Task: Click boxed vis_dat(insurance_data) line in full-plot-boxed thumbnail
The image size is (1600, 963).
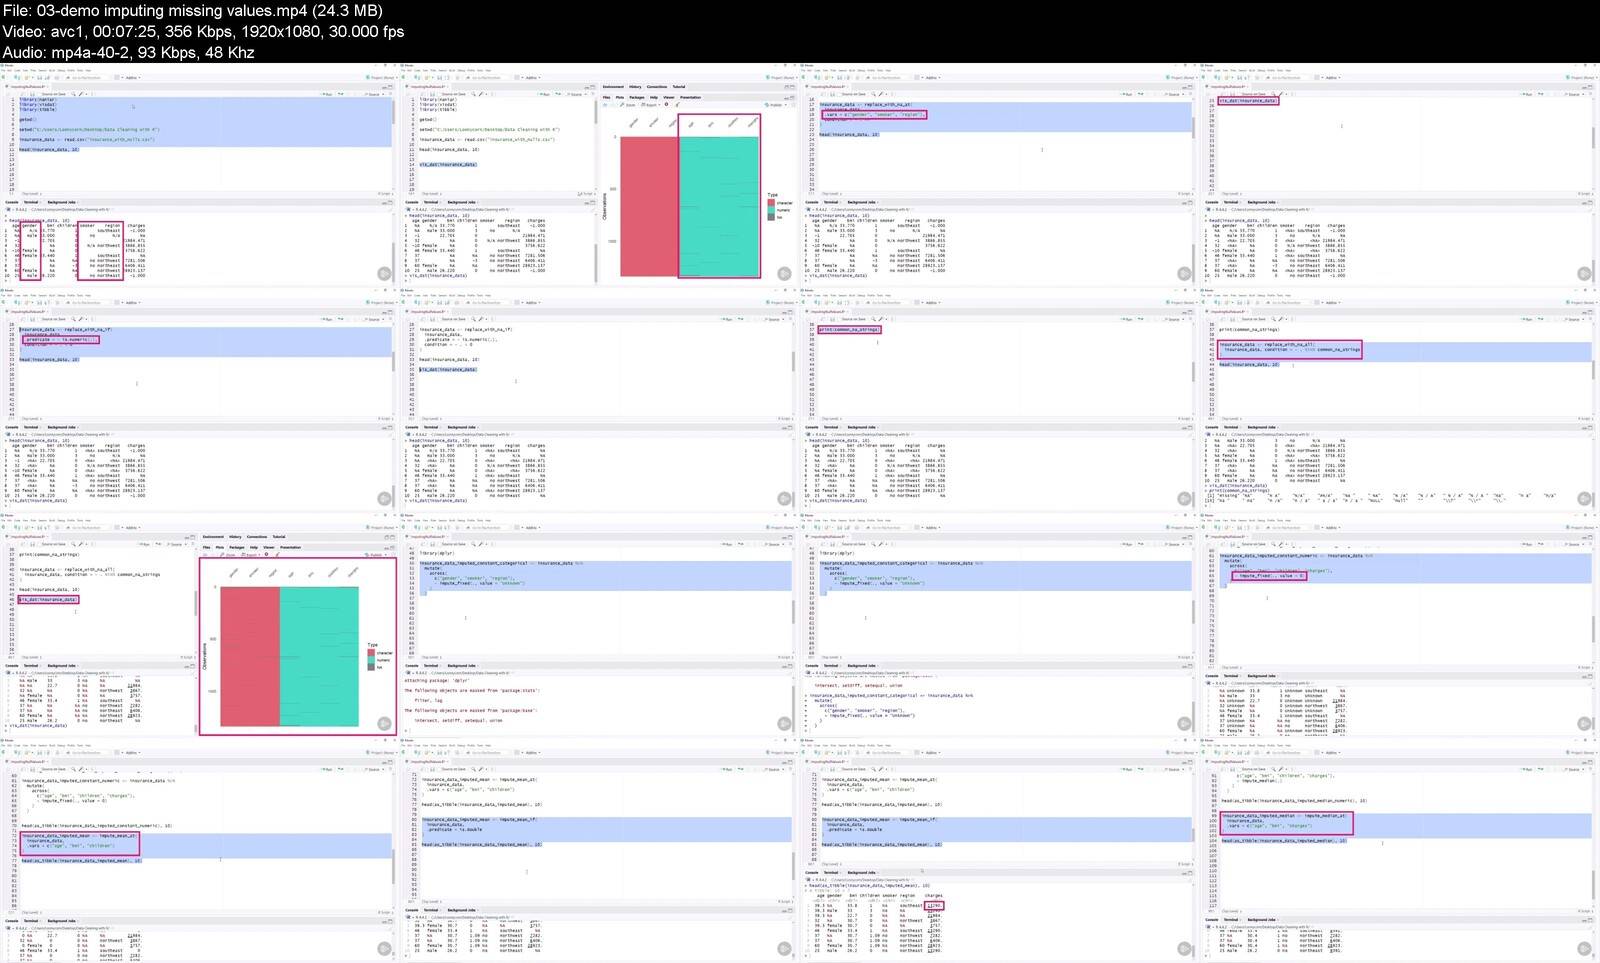Action: [48, 599]
